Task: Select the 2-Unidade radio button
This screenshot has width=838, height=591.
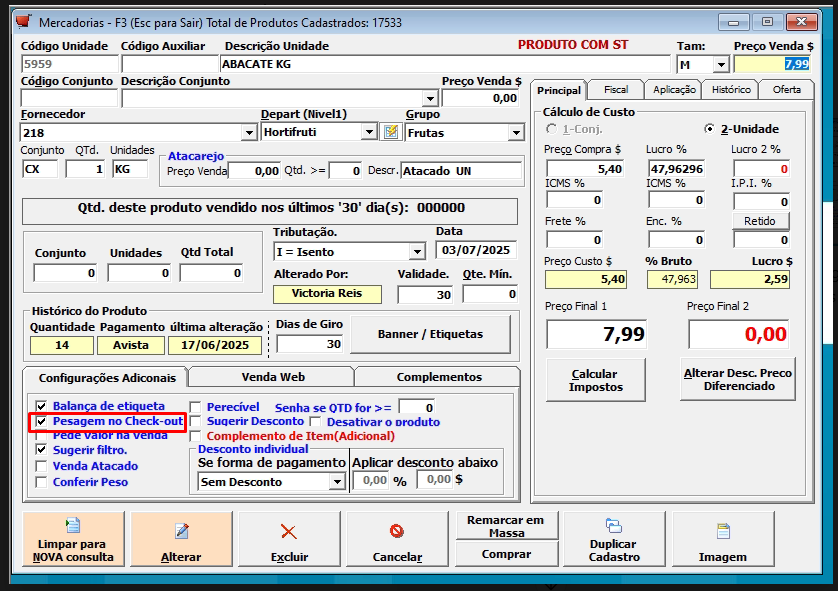Action: tap(710, 129)
